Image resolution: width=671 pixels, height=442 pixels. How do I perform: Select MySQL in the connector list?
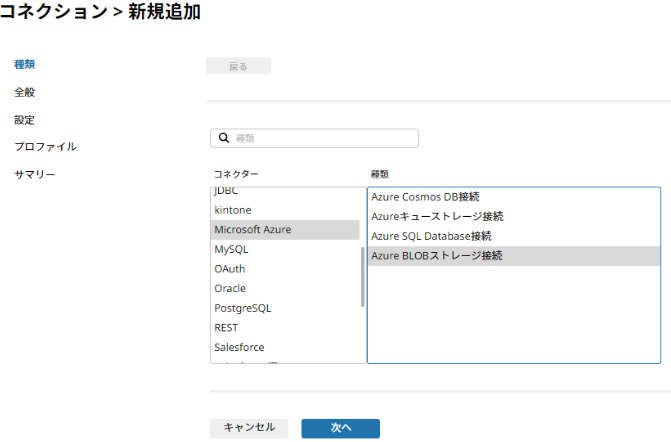pyautogui.click(x=285, y=249)
